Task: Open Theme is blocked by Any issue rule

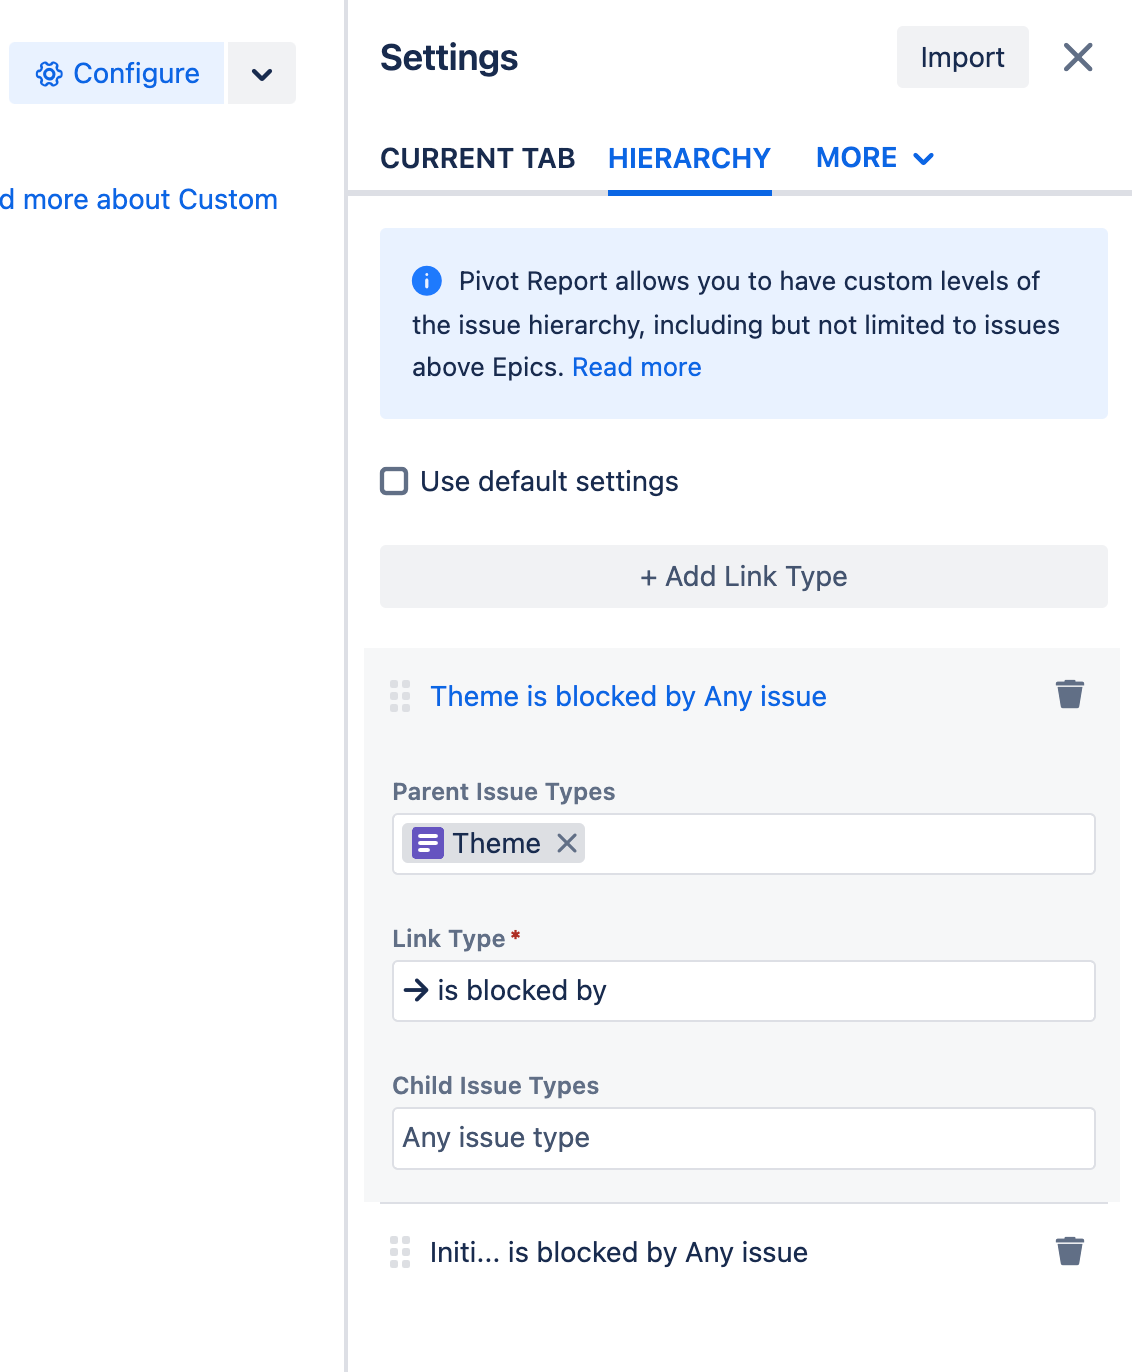Action: click(628, 696)
